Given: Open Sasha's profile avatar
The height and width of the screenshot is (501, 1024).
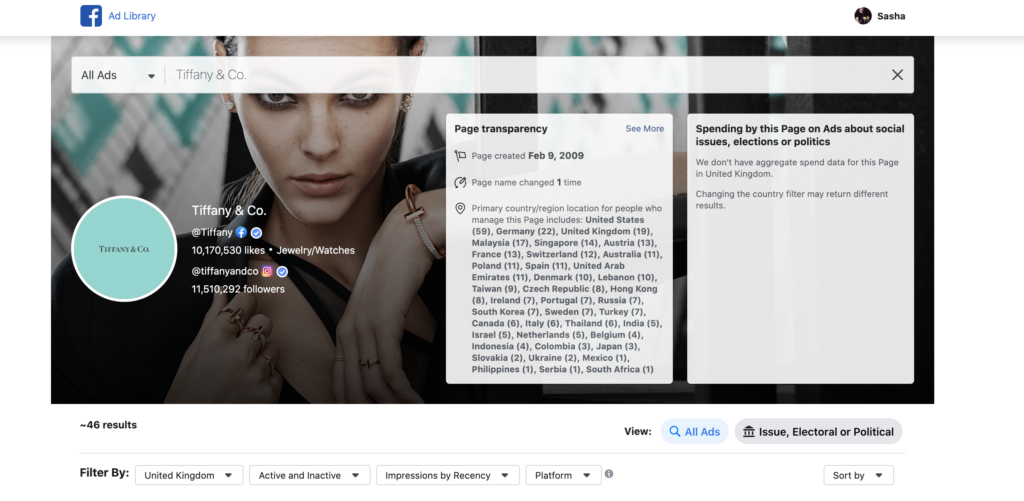Looking at the screenshot, I should [x=863, y=16].
